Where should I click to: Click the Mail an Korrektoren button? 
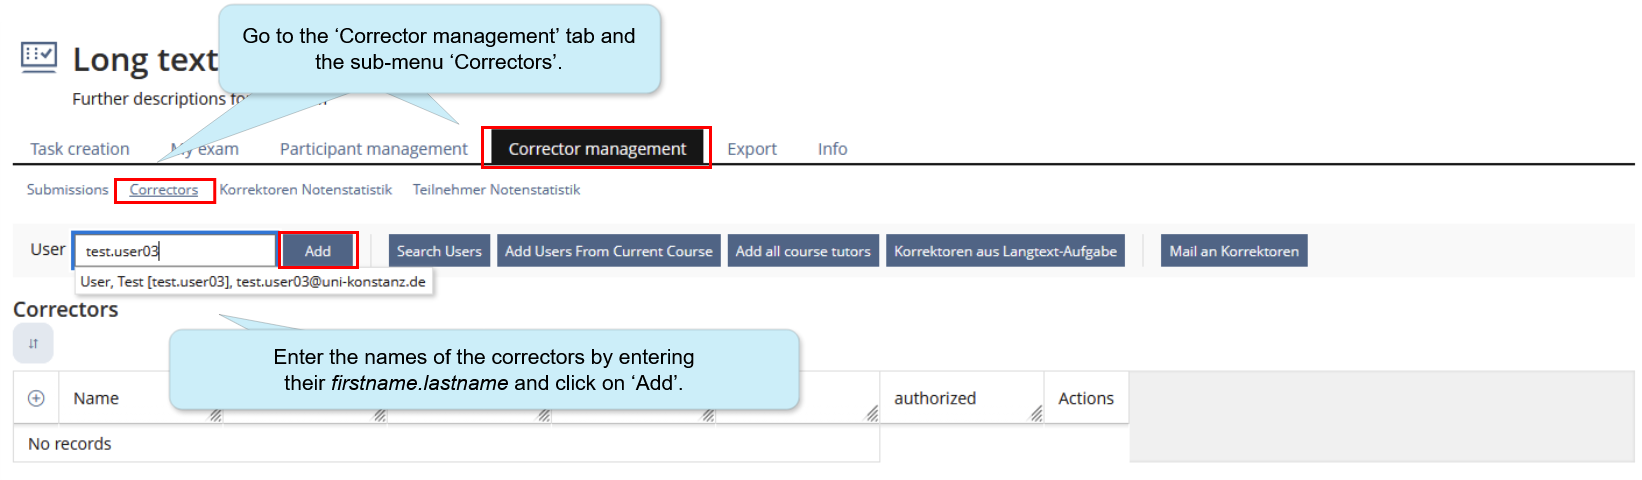(1234, 251)
